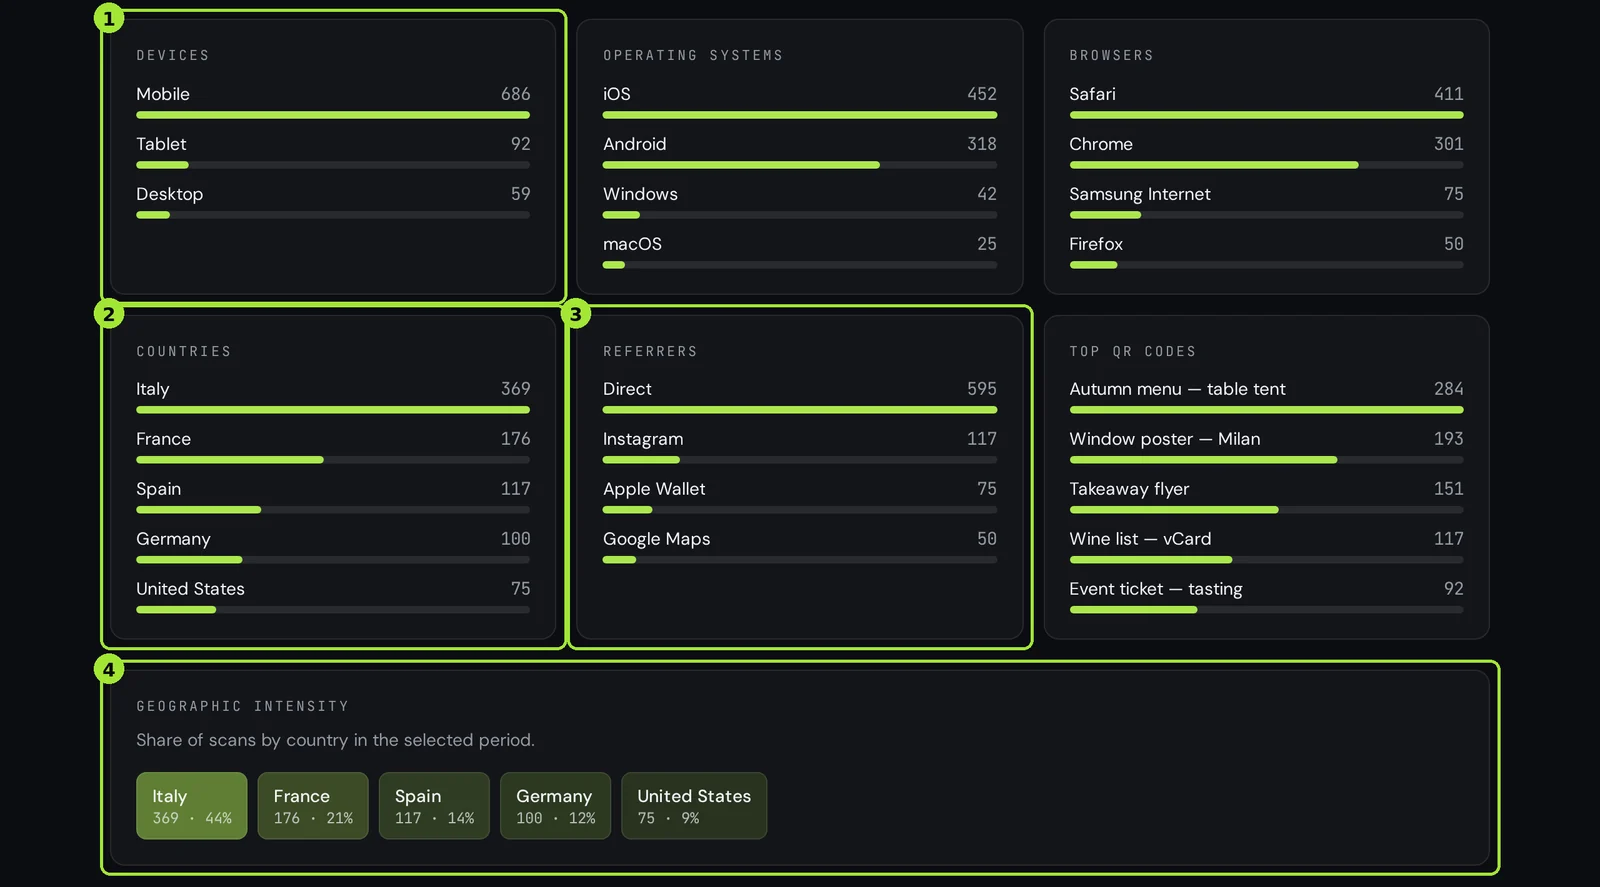This screenshot has height=887, width=1600.
Task: Select the Event ticket — tasting QR code
Action: pyautogui.click(x=1155, y=589)
